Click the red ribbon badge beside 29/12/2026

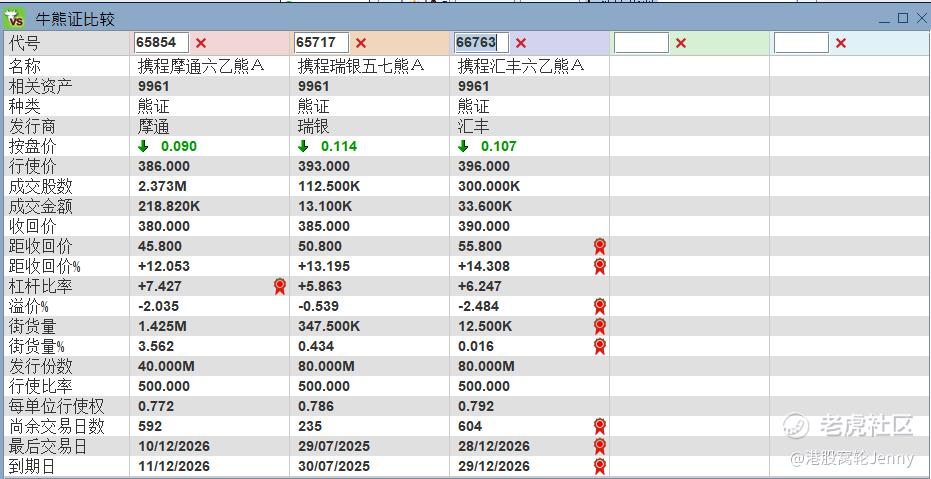point(600,467)
